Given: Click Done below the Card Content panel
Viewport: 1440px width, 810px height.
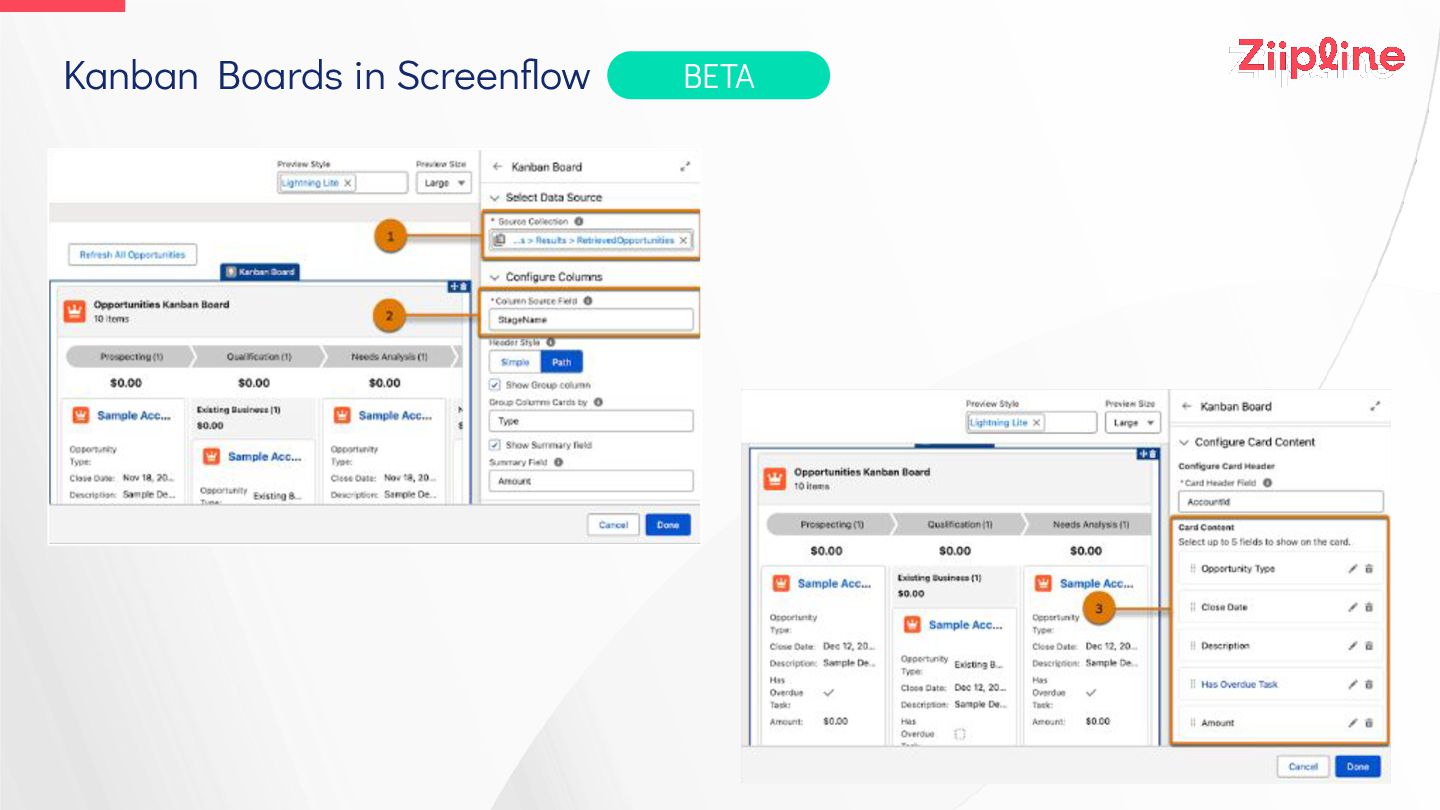Looking at the screenshot, I should [x=1357, y=767].
